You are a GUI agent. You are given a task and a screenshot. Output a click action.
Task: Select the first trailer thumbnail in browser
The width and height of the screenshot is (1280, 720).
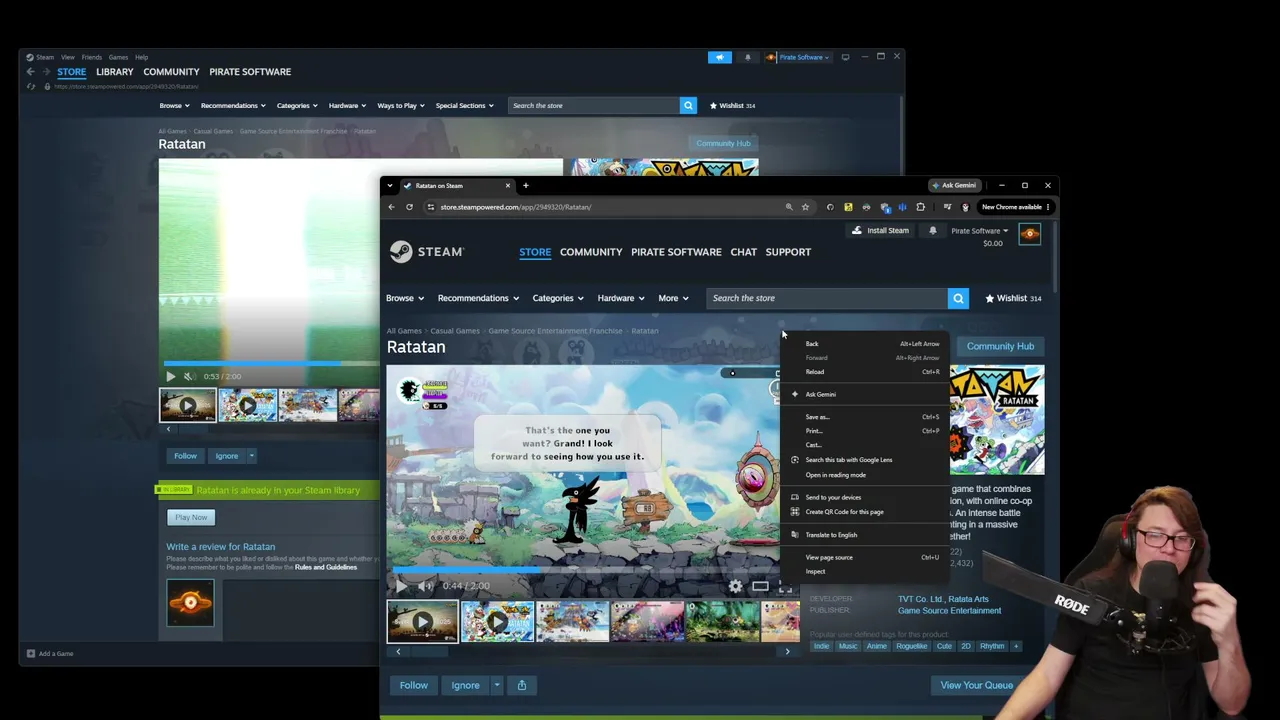point(422,621)
